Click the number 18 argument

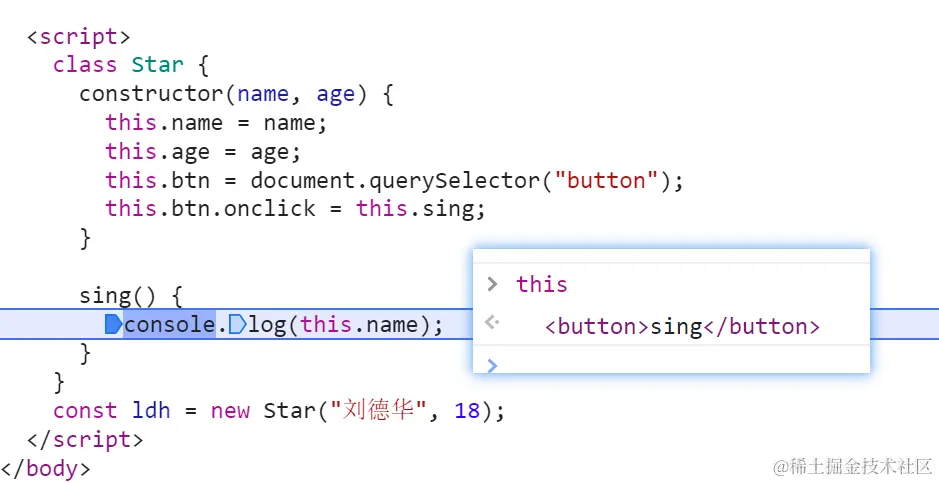pyautogui.click(x=467, y=411)
